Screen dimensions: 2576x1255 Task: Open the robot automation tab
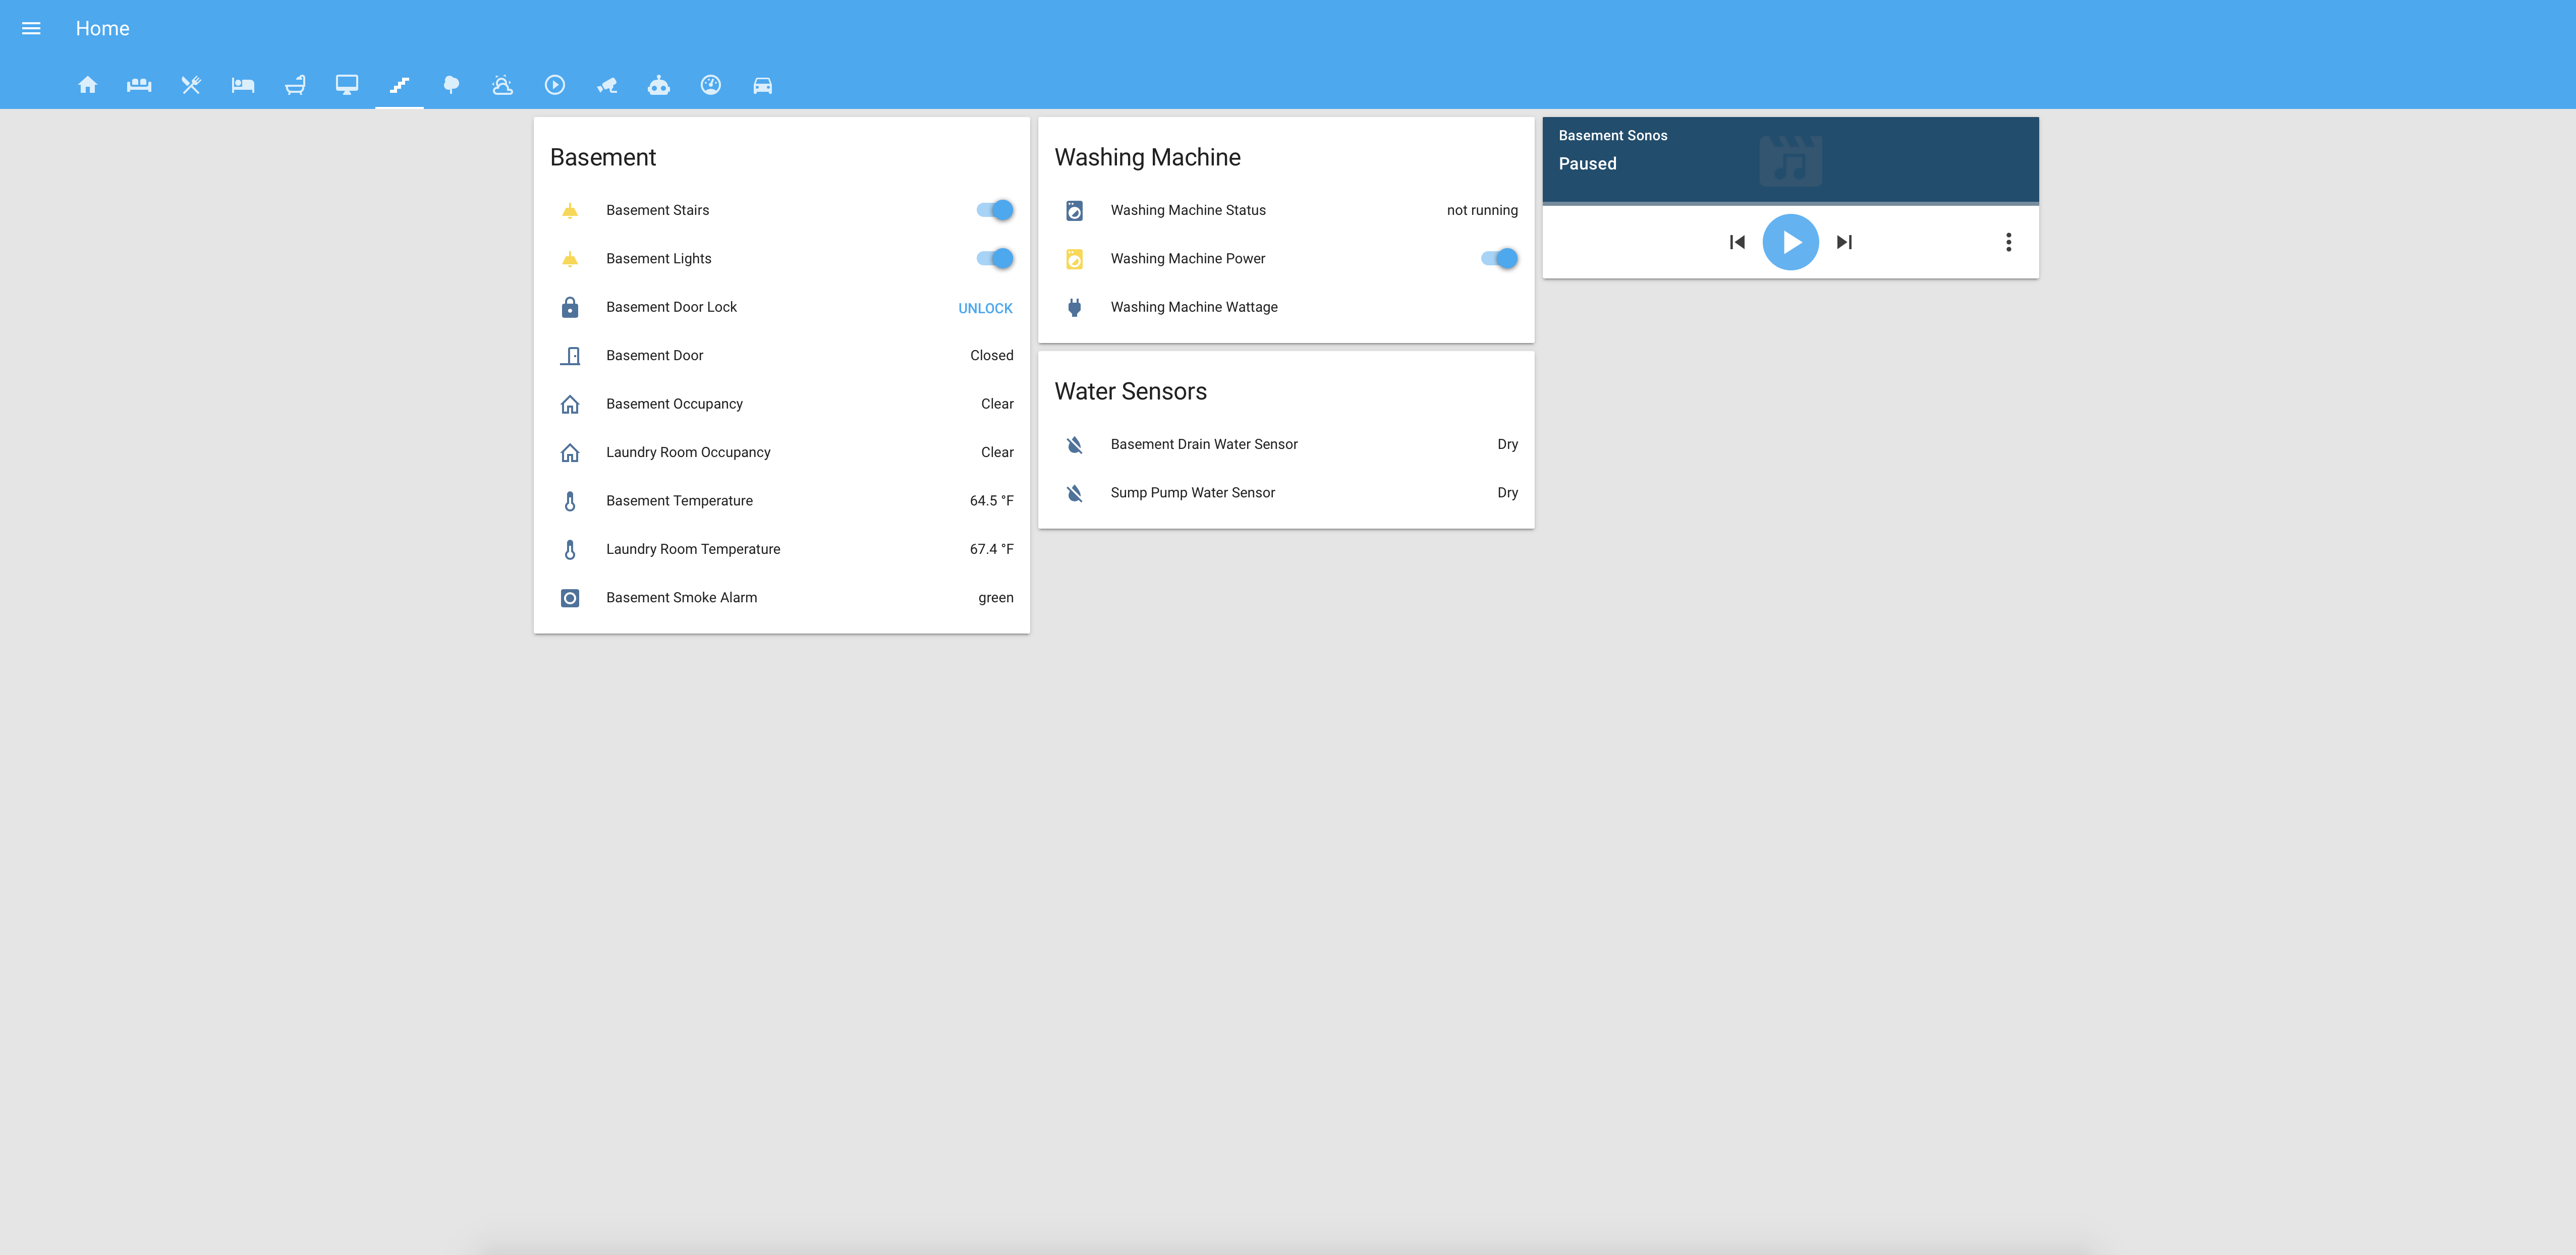(x=659, y=85)
